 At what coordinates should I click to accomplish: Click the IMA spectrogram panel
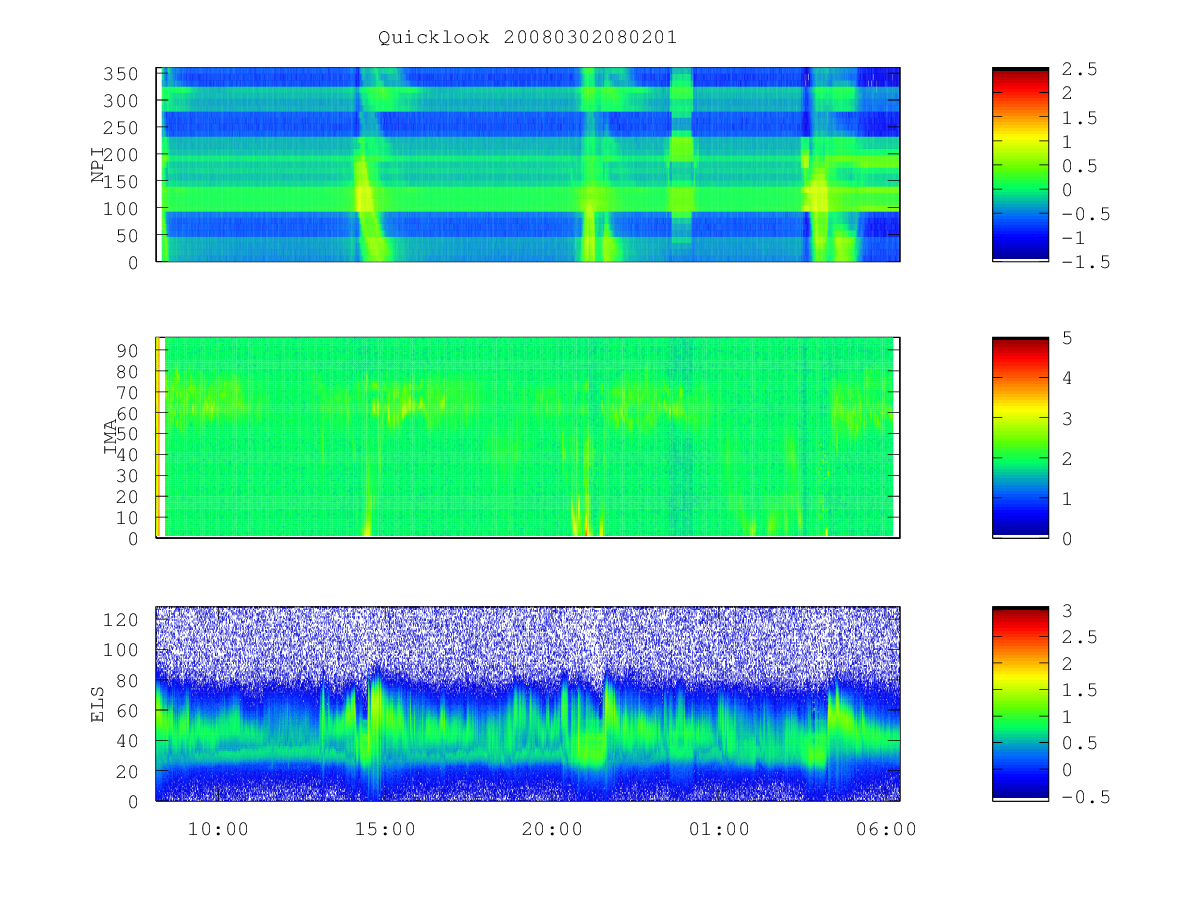coord(528,438)
